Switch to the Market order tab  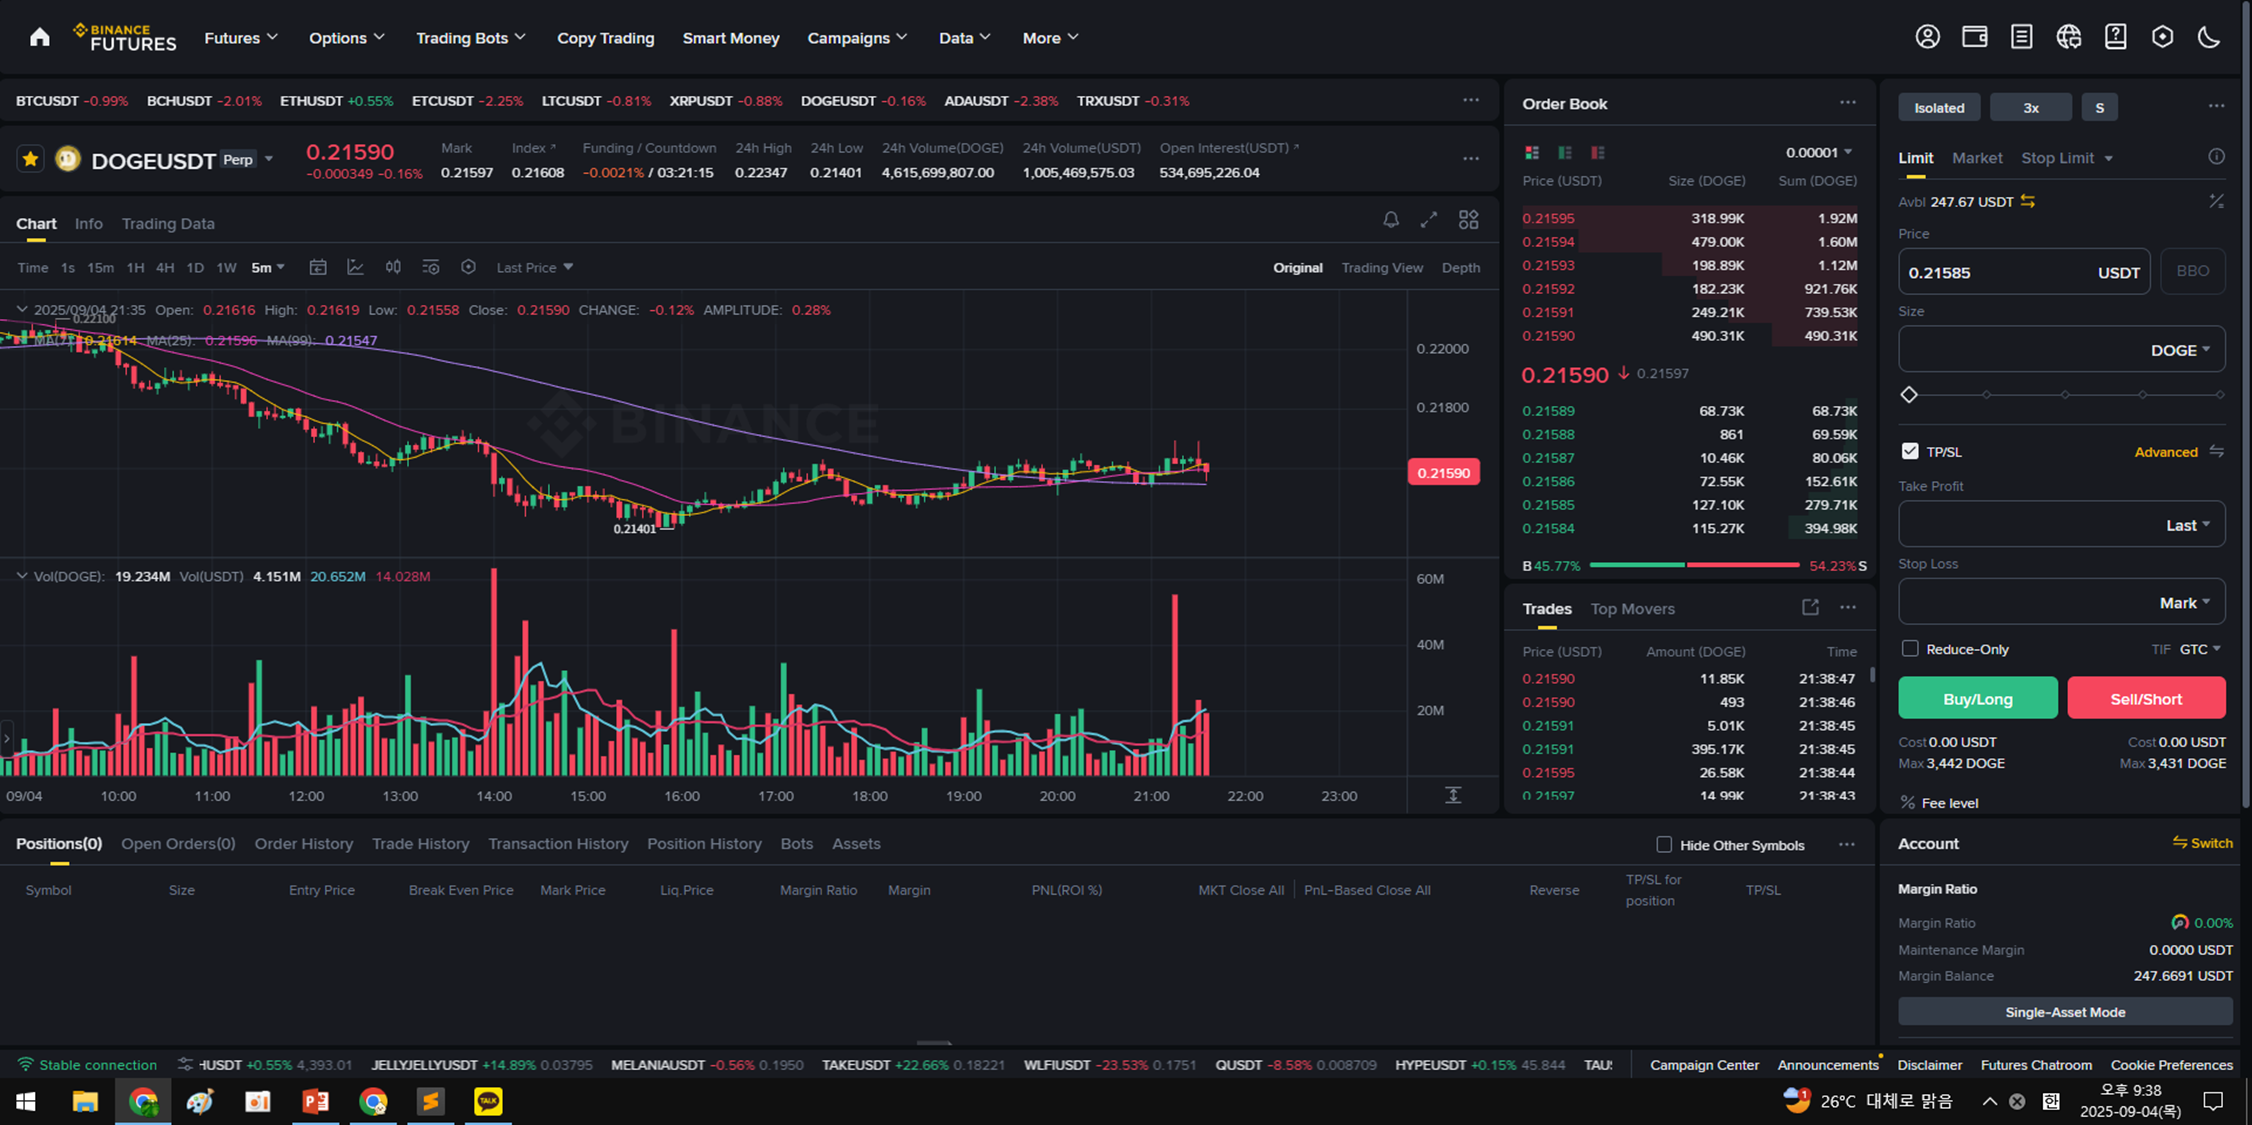pos(1976,158)
